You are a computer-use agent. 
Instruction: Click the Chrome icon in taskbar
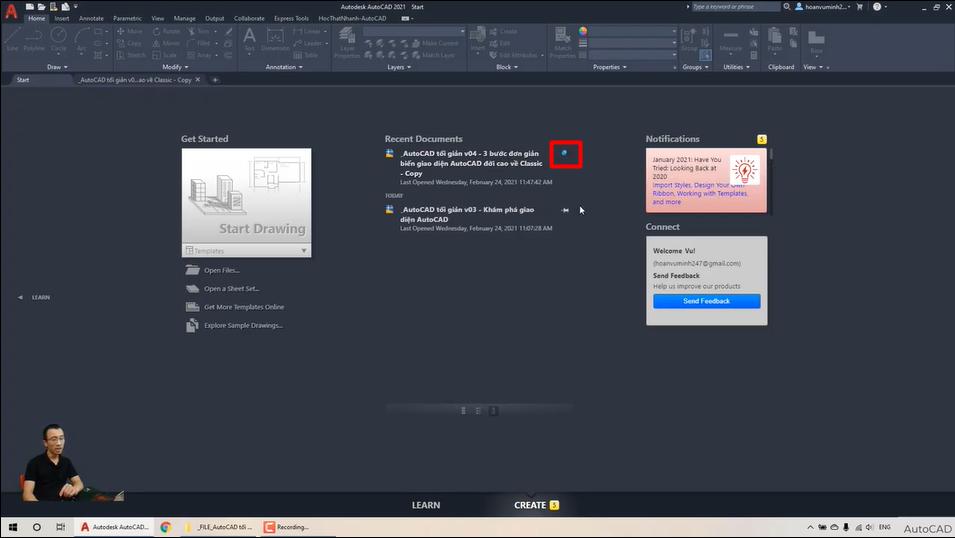(x=166, y=527)
